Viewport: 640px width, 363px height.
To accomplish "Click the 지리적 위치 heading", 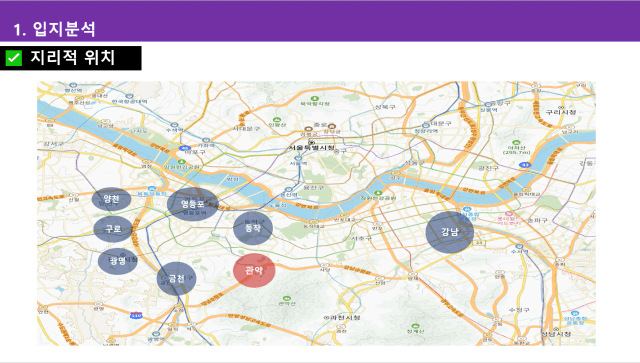I will point(73,58).
